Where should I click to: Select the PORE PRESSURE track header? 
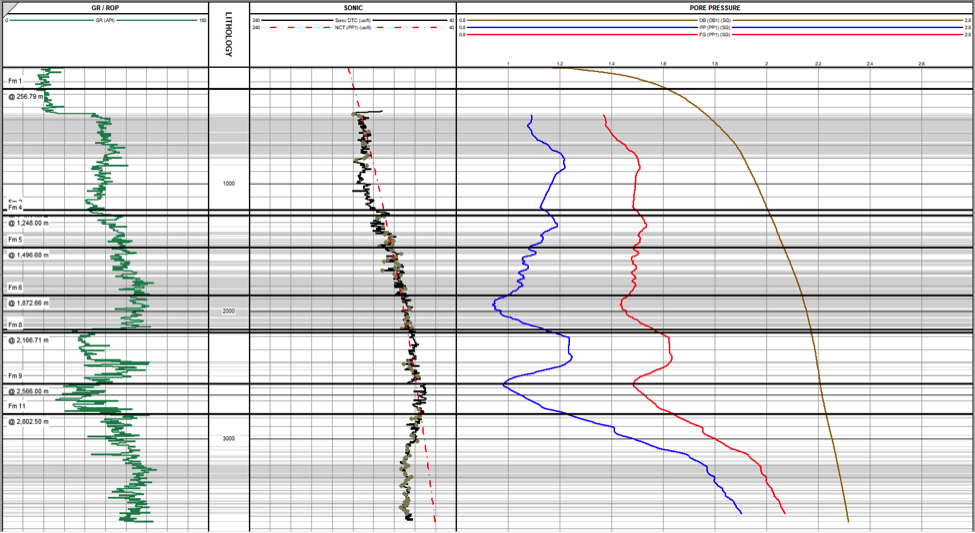pos(715,8)
